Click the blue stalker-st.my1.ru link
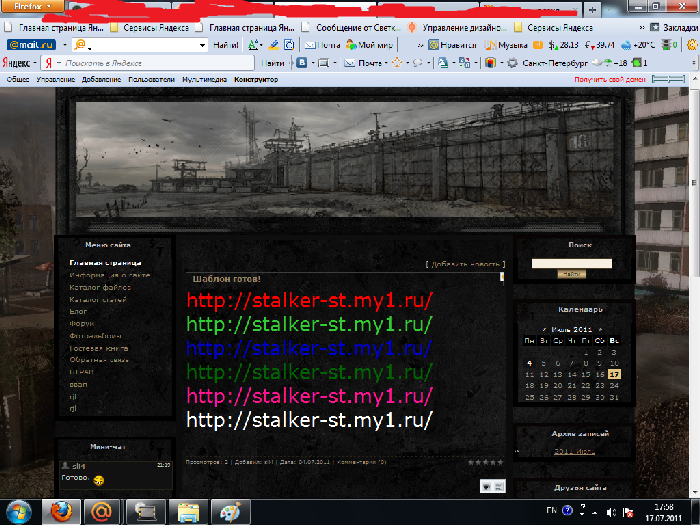 309,348
